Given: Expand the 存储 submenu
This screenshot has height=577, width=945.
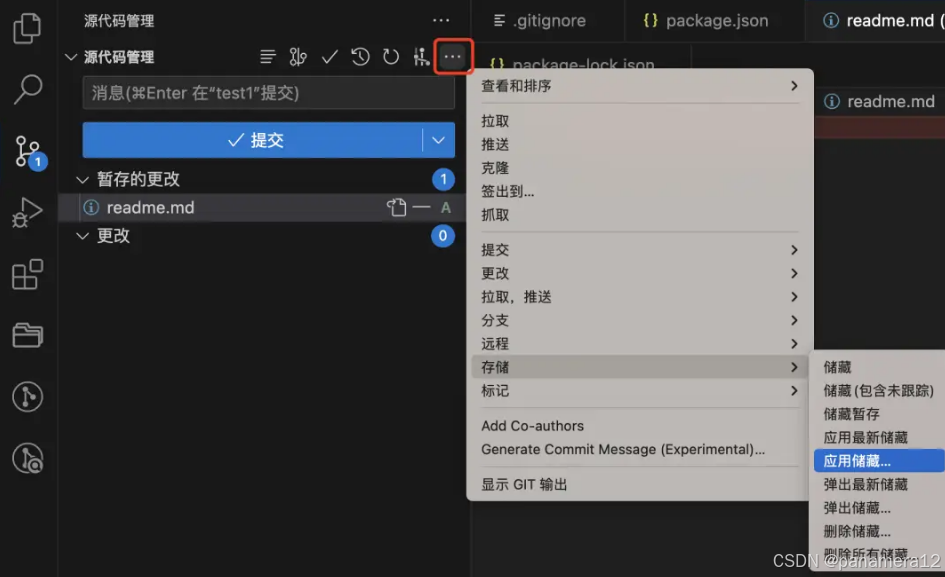Looking at the screenshot, I should point(639,367).
